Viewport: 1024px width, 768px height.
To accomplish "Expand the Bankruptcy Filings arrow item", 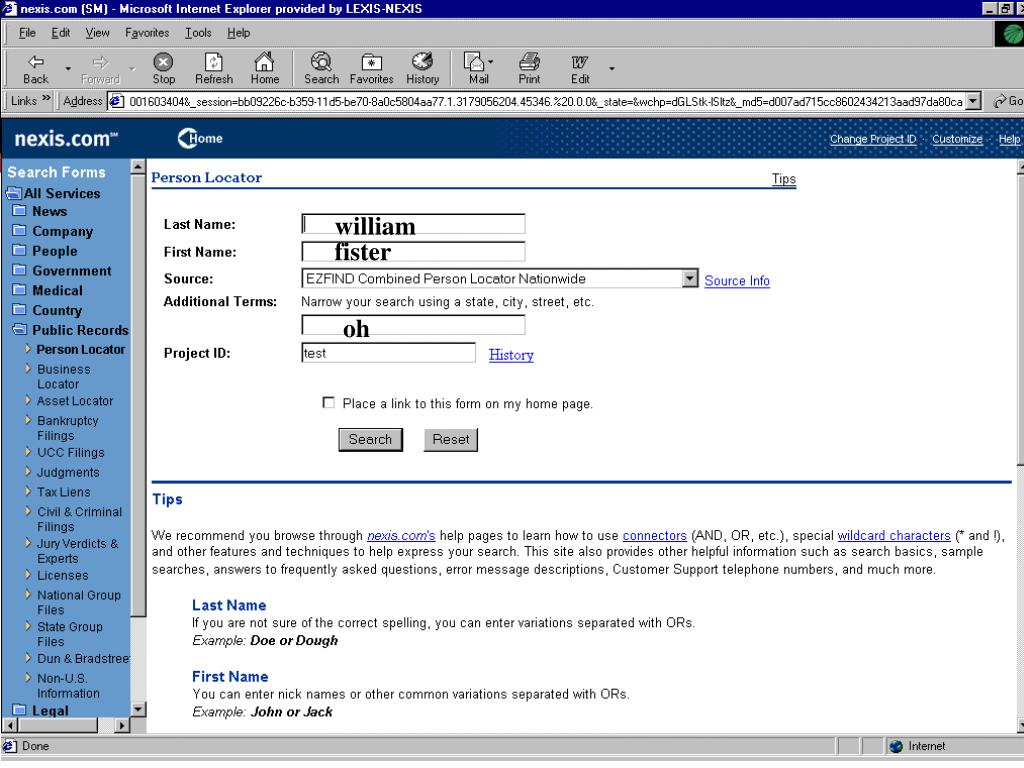I will (28, 419).
